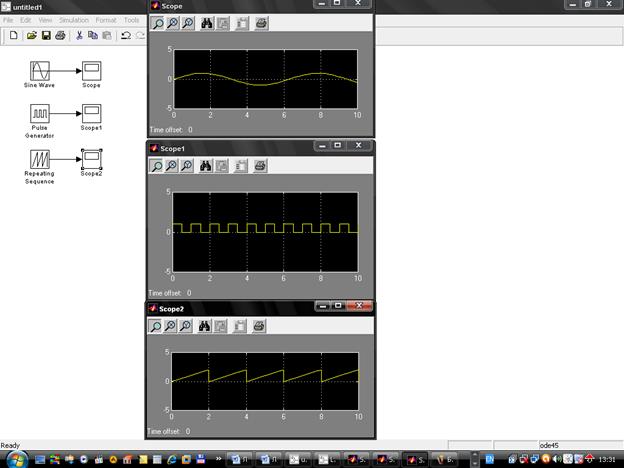Select the Zoom tool in Scope window
The width and height of the screenshot is (624, 468).
tap(157, 23)
